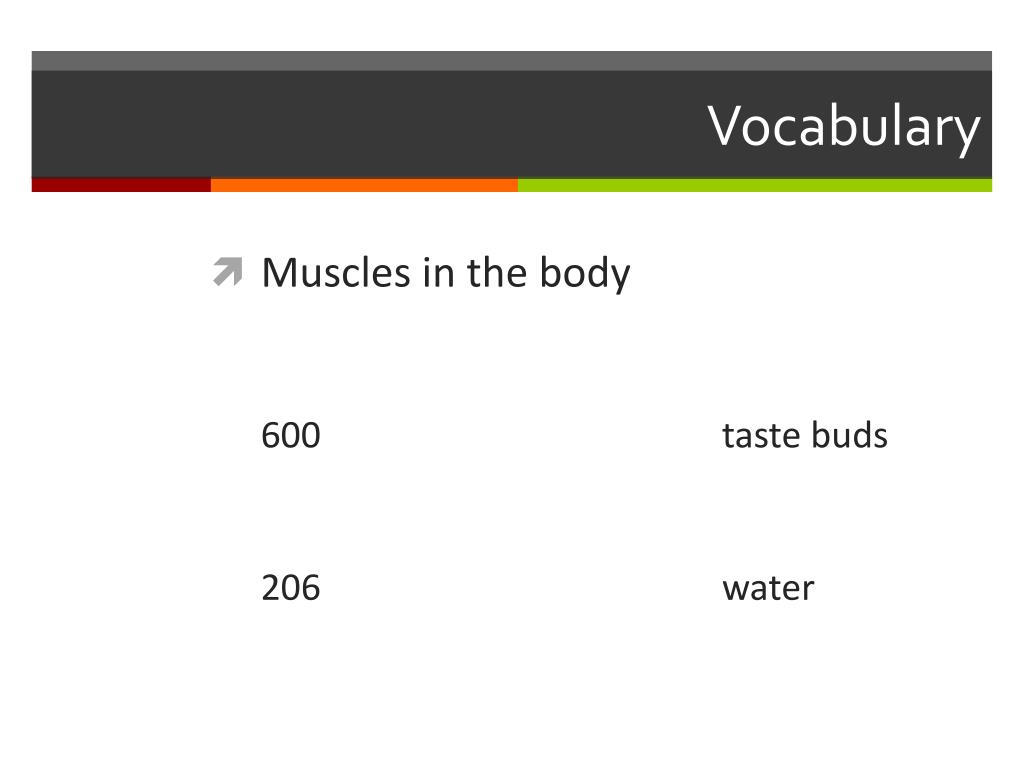Click the word Muscles in the bullet
Viewport: 1024px width, 768px height.
point(336,272)
